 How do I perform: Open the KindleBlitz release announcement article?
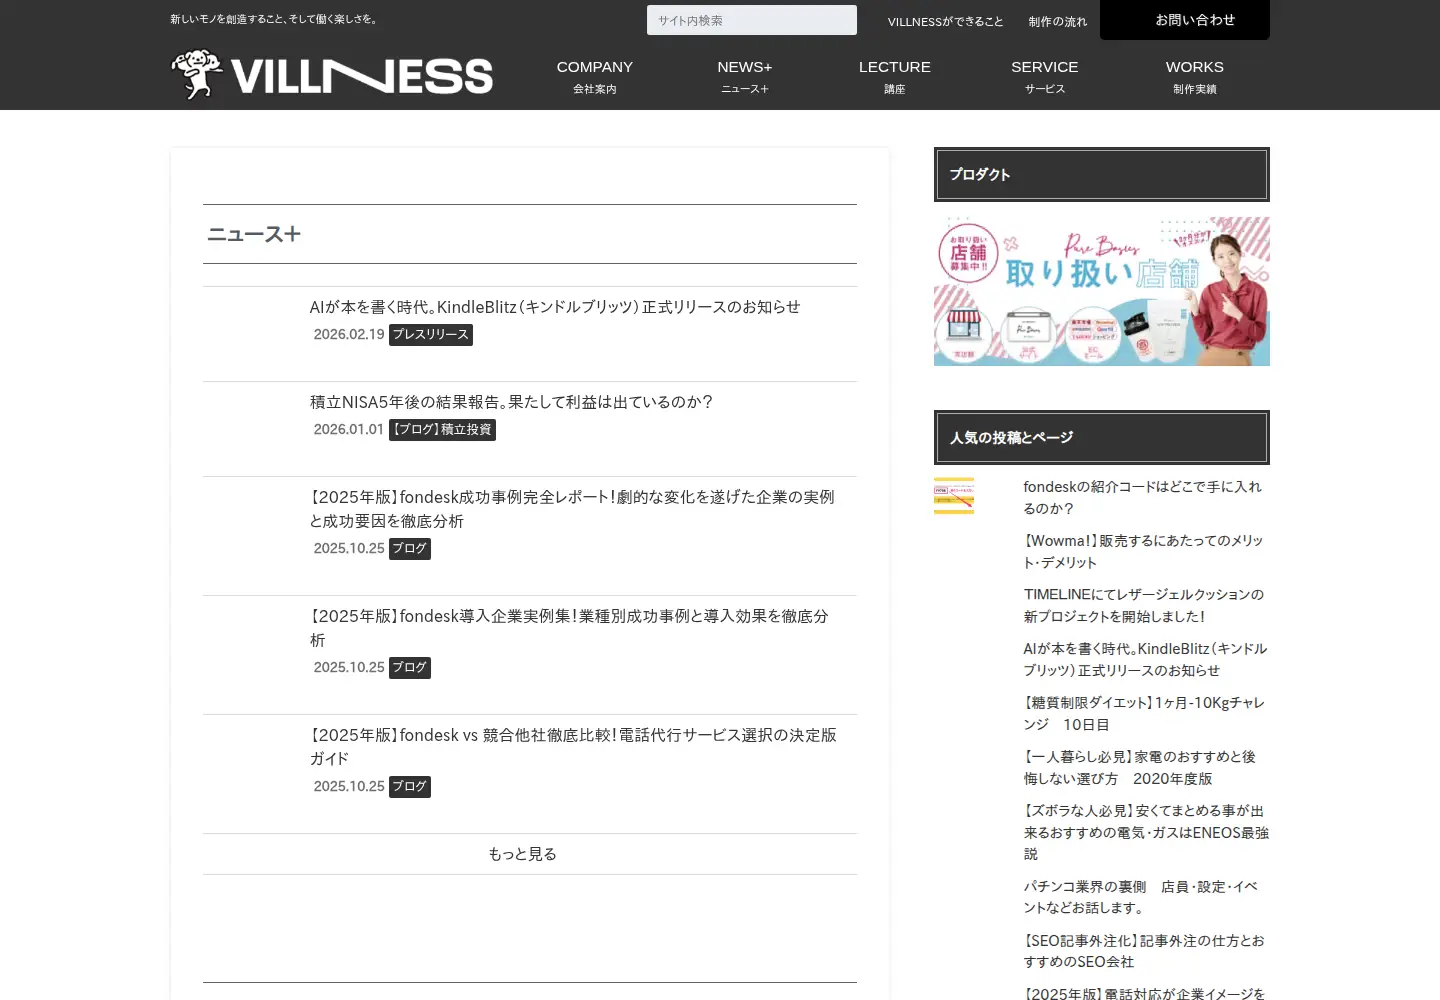pos(555,307)
